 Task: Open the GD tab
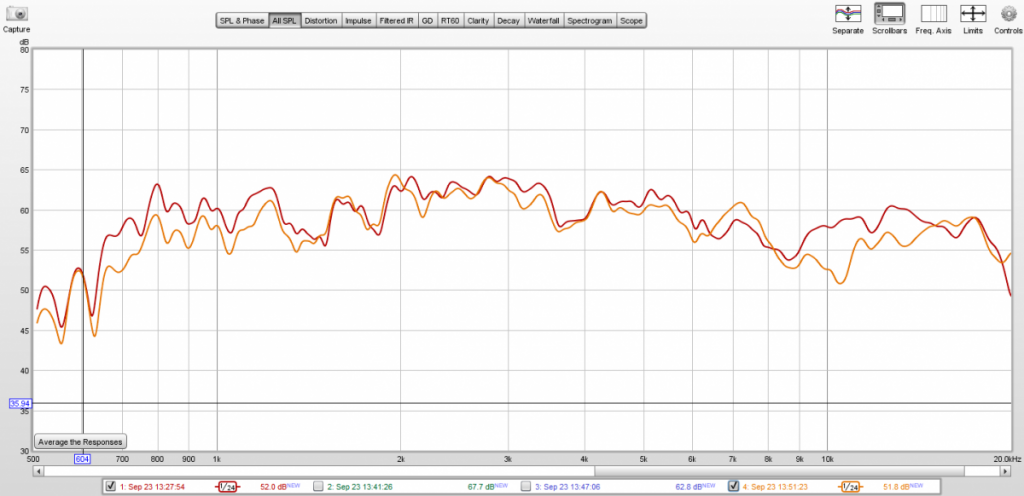coord(427,21)
